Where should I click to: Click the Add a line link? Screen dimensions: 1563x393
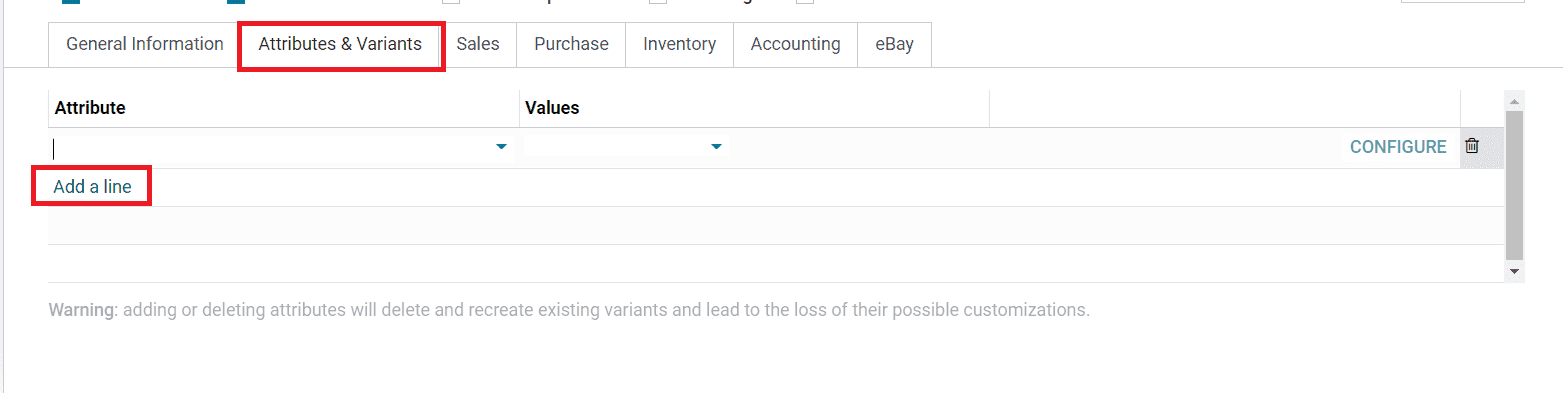pos(92,187)
